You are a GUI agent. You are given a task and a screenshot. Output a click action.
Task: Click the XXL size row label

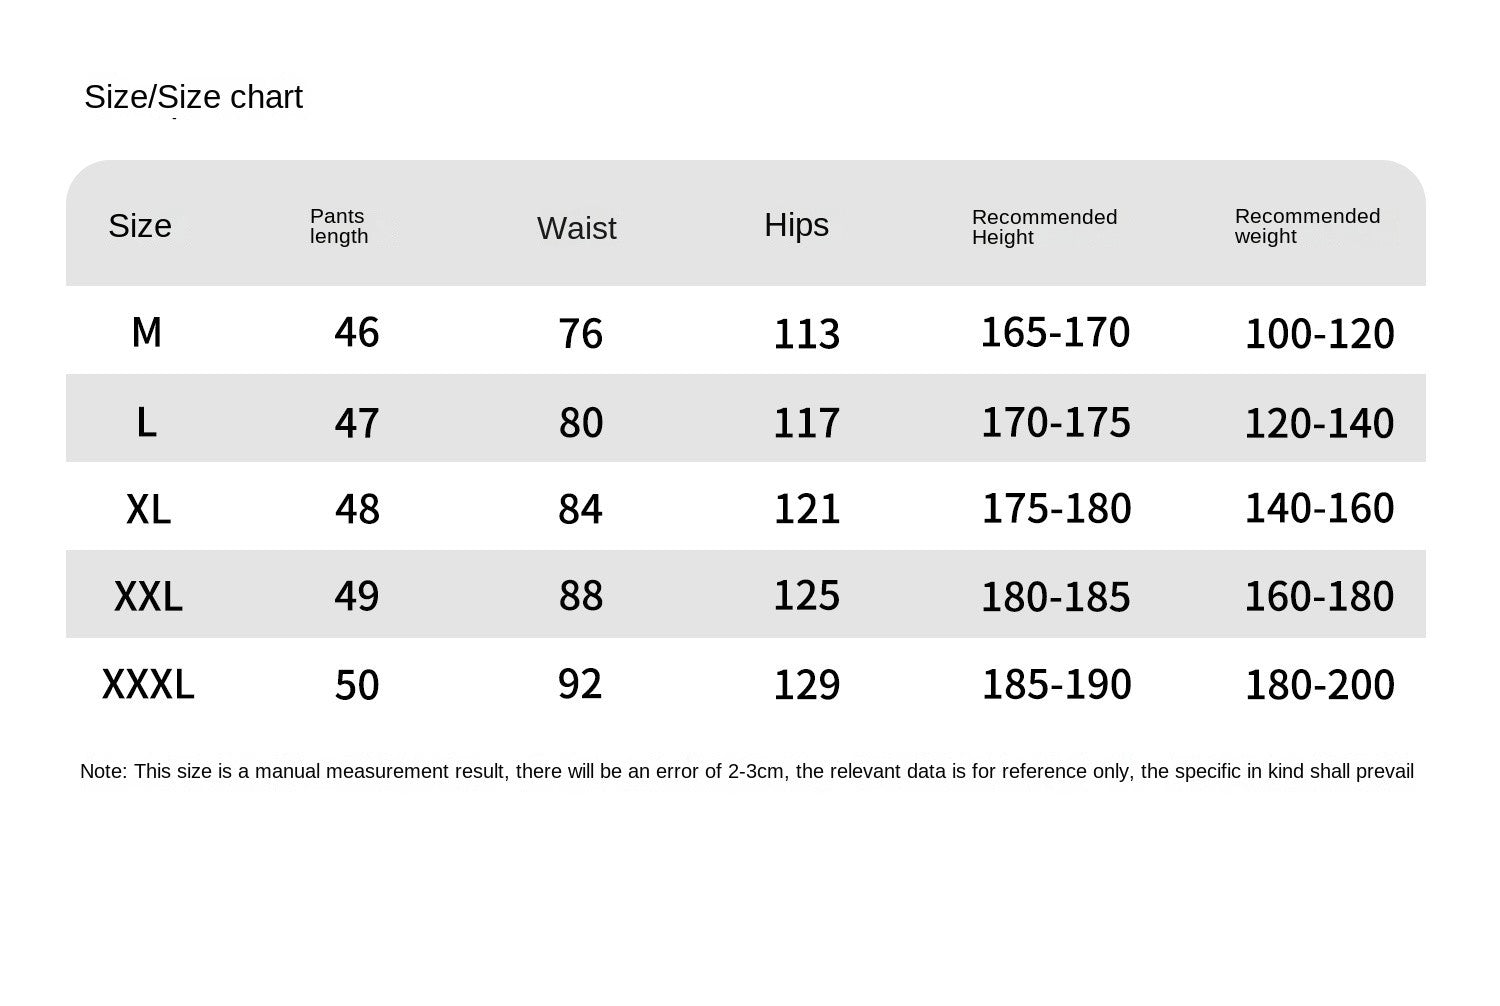(x=148, y=597)
